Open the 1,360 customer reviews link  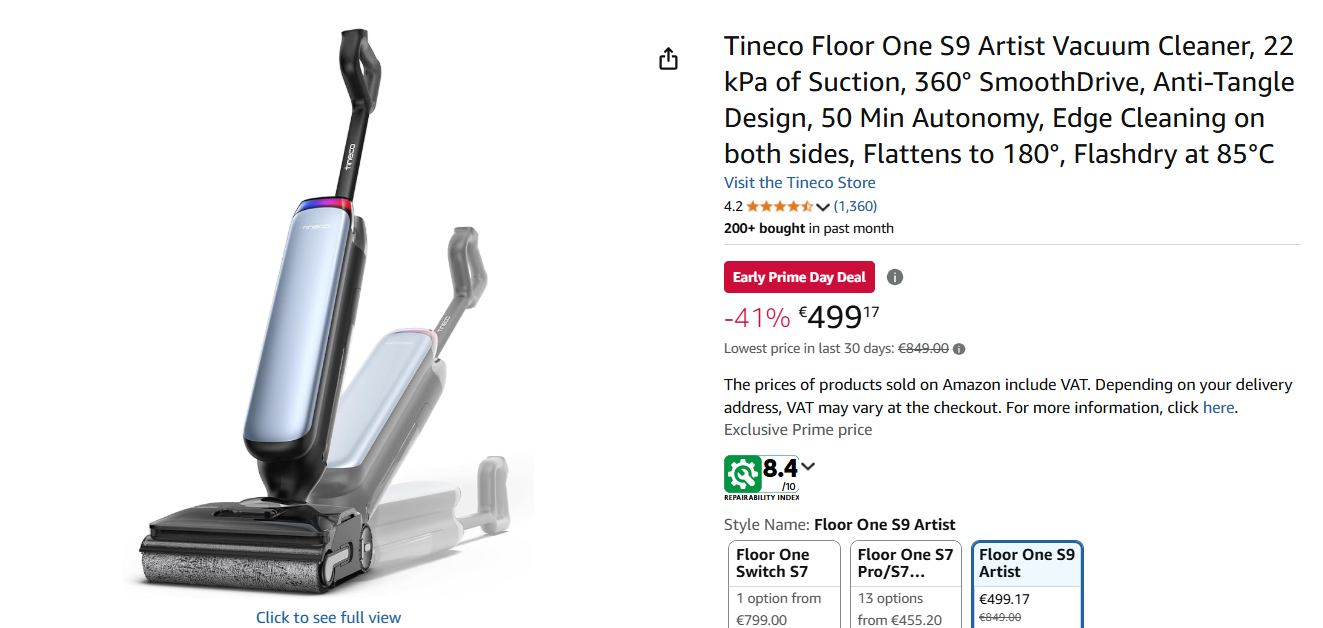[x=855, y=206]
